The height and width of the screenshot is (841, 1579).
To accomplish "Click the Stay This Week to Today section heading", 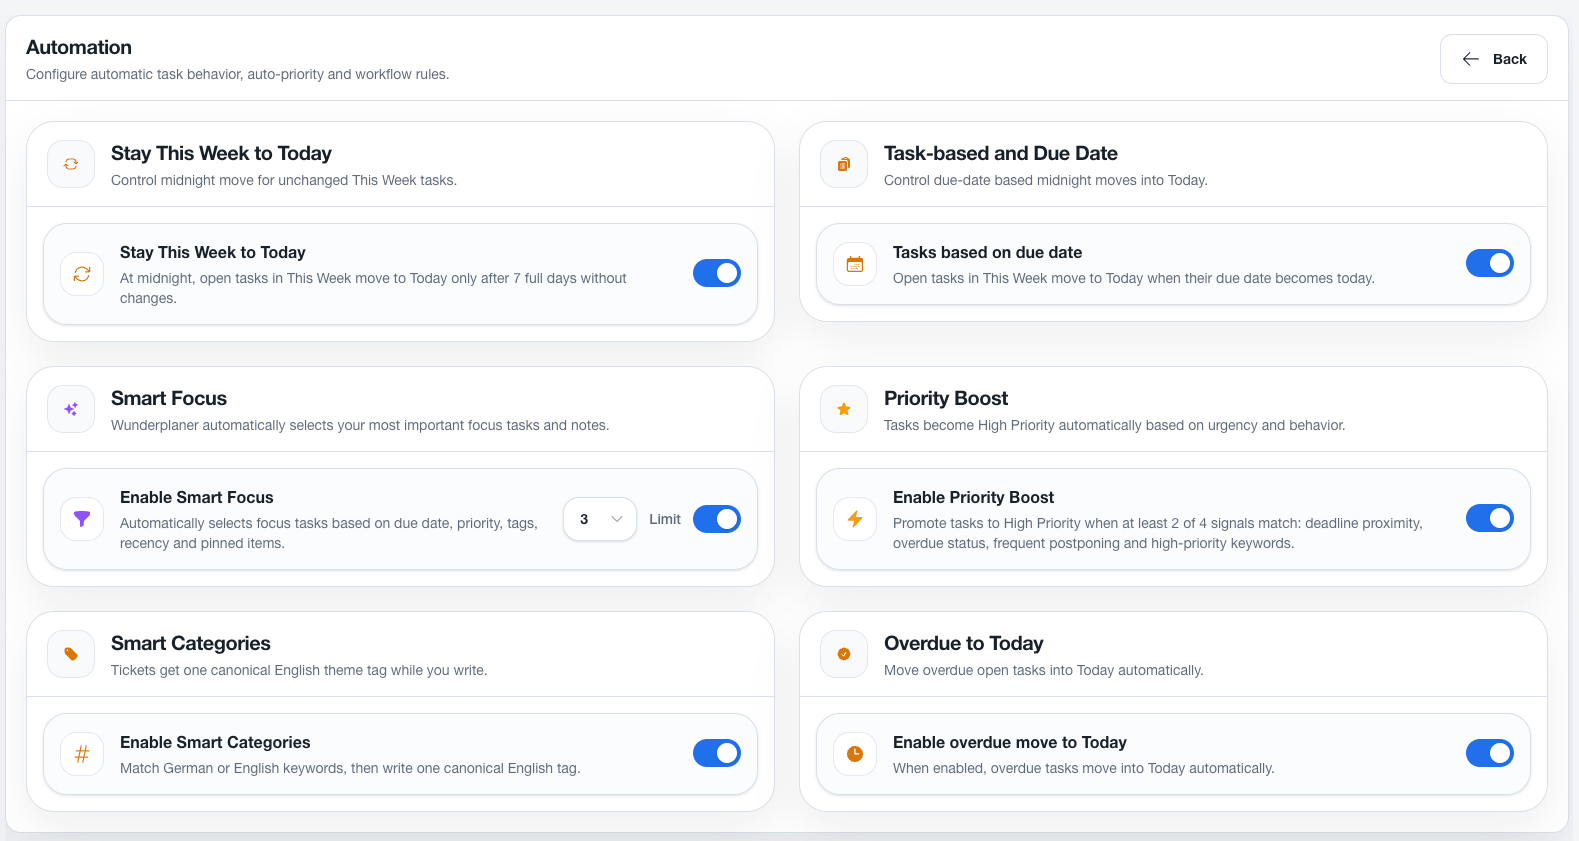I will tap(221, 153).
